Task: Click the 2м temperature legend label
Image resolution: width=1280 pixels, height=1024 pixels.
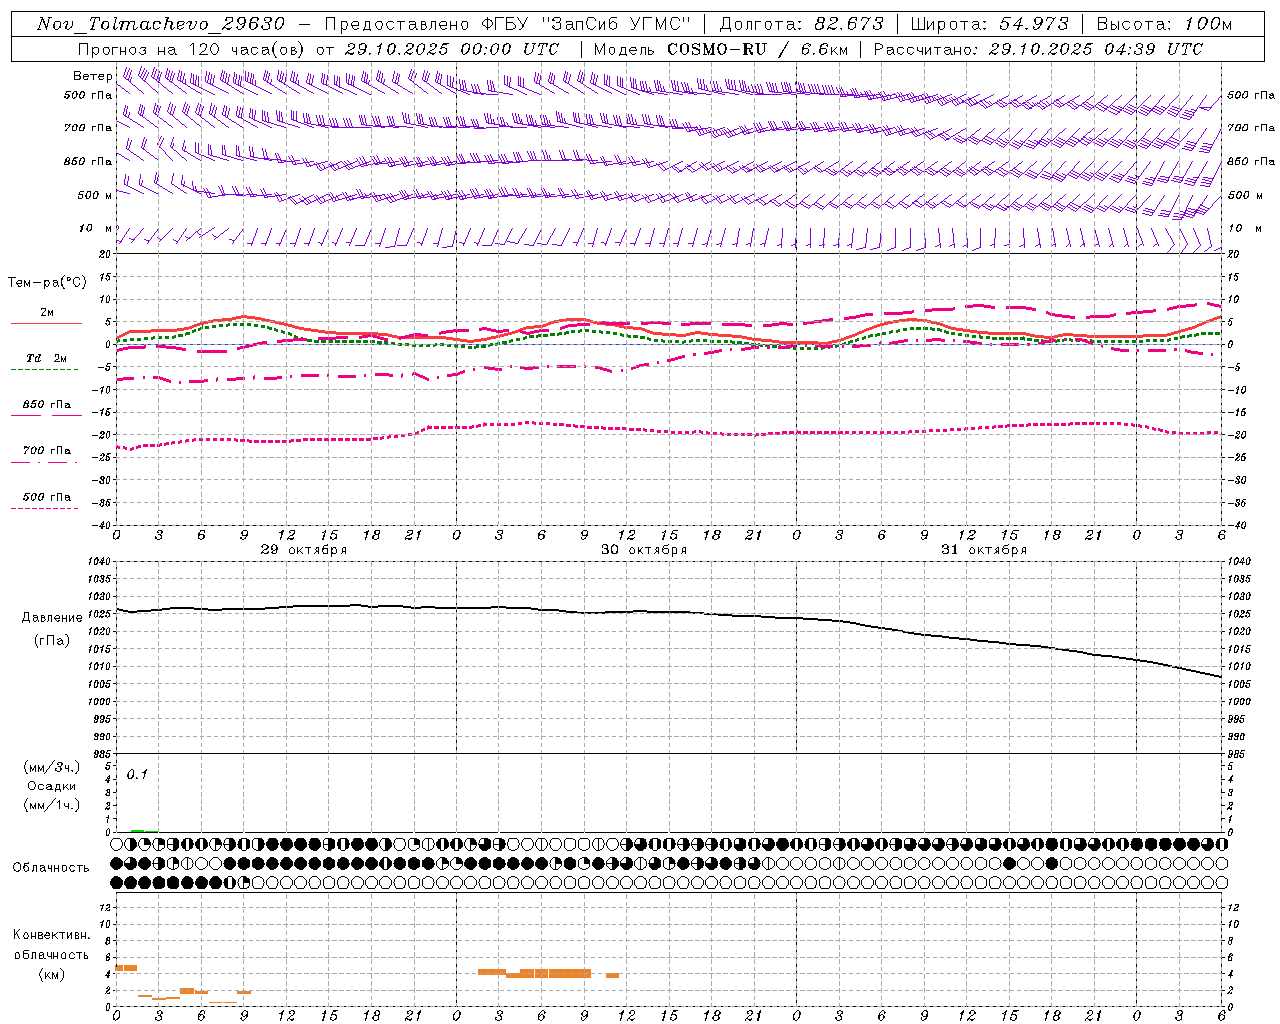Action: pos(47,312)
